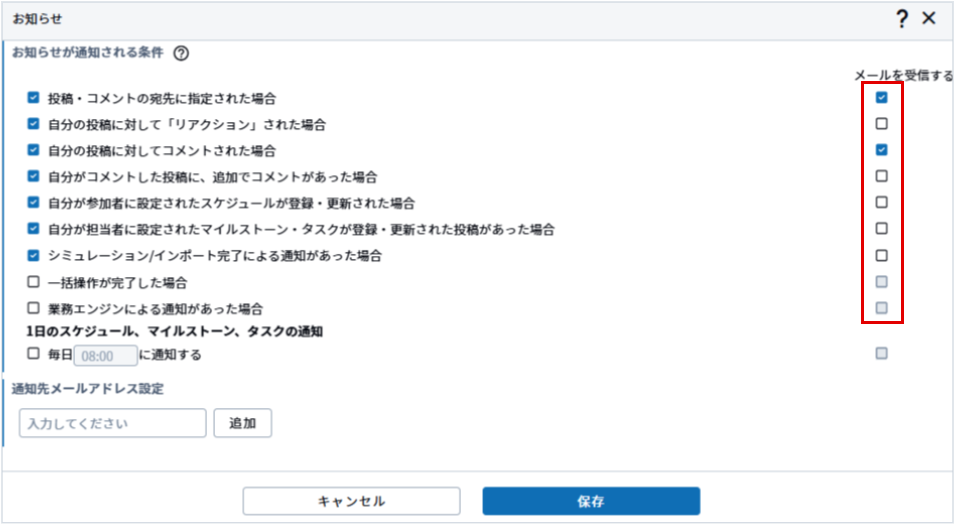Enable 一括操作が完了した場合 notification
The image size is (955, 525).
coord(34,282)
